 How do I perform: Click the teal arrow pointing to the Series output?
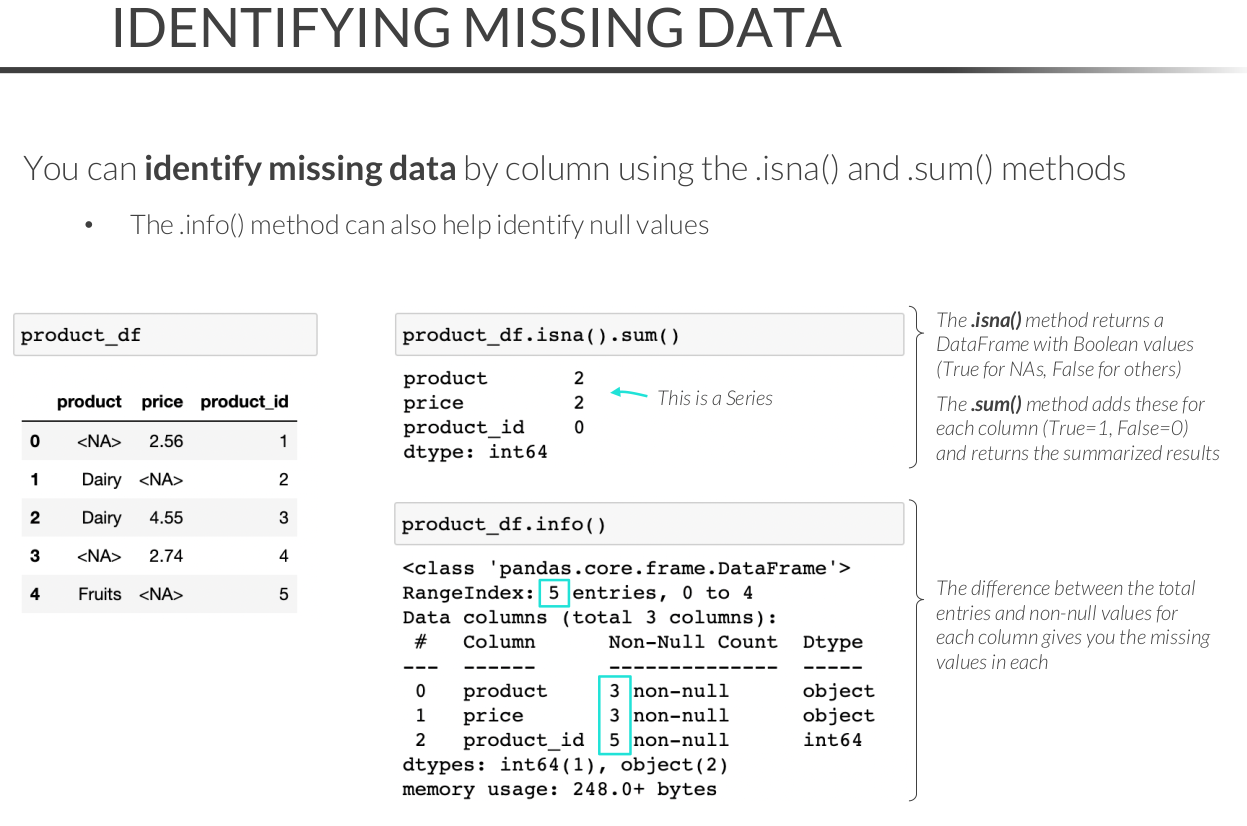point(629,393)
